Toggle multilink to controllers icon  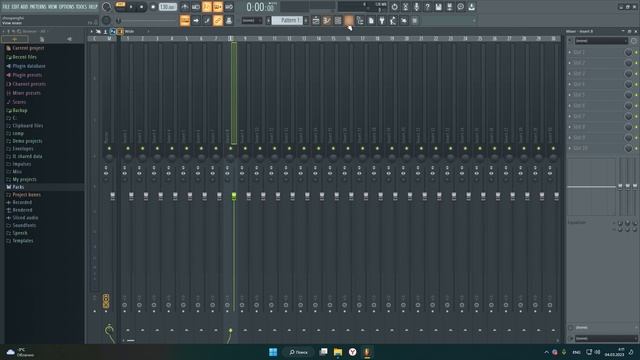click(229, 20)
